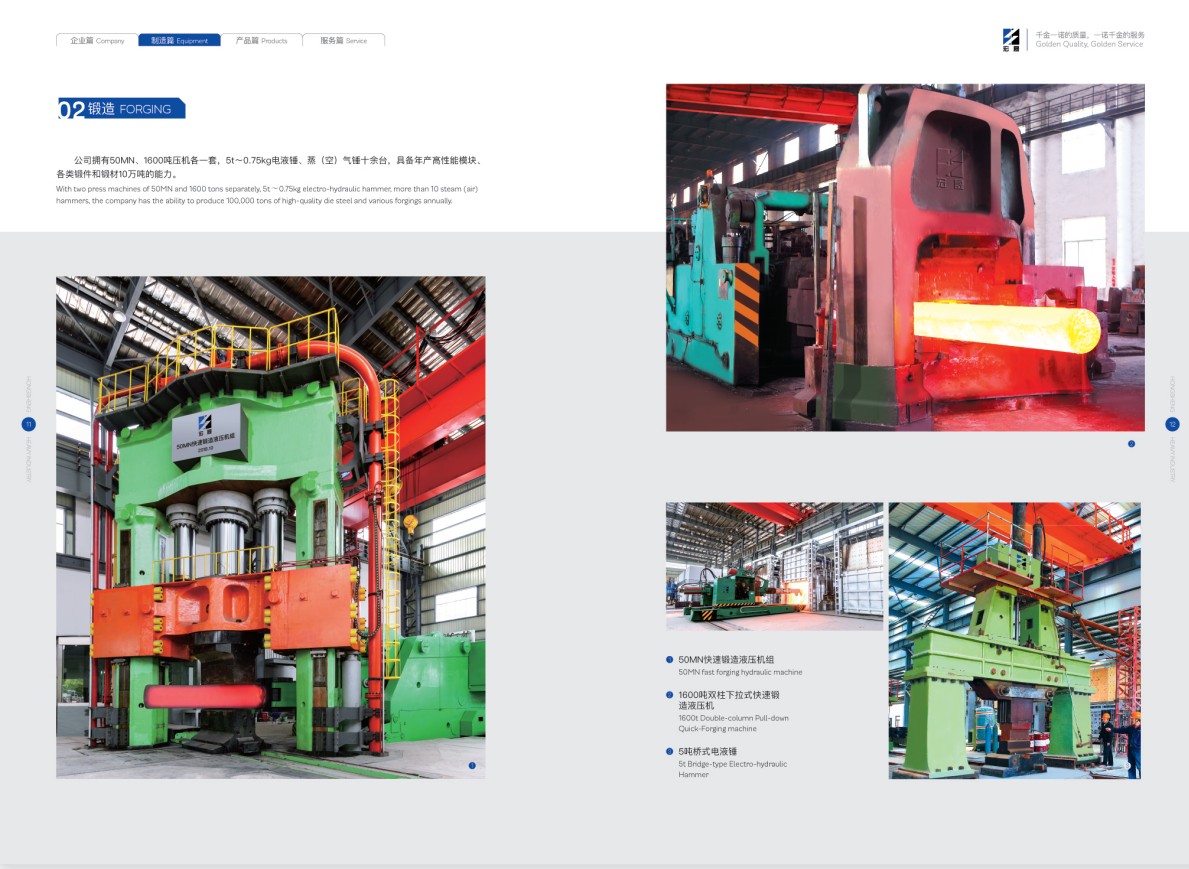Click the blue dot under the glowing ingot photo
Viewport: 1189px width, 869px height.
(1131, 444)
